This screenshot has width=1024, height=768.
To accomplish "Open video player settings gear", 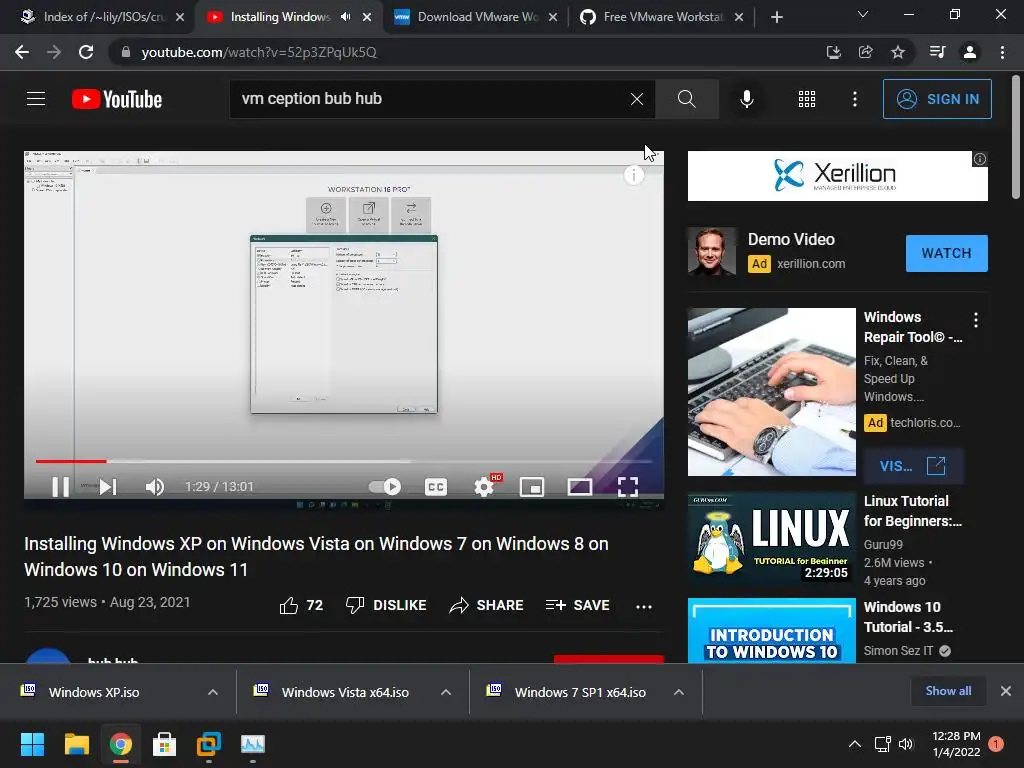I will [484, 487].
